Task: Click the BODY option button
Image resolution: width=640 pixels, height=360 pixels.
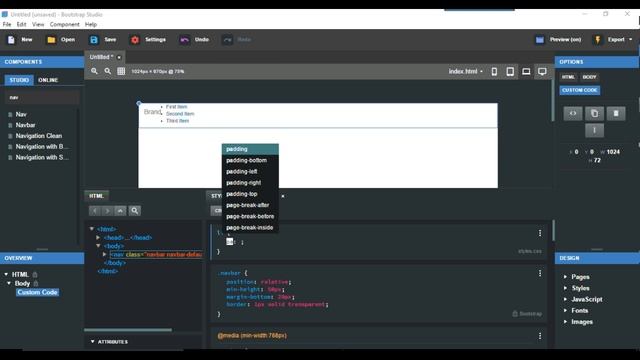Action: click(x=589, y=77)
